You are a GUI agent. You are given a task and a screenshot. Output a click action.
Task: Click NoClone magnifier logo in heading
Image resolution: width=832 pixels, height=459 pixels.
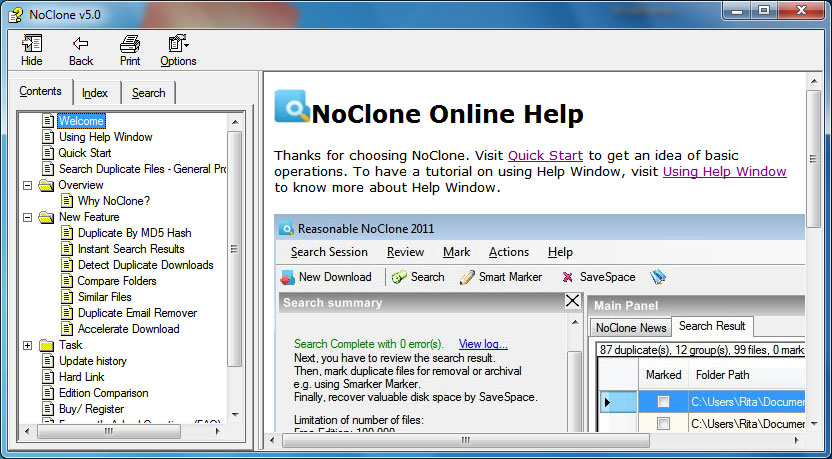292,106
